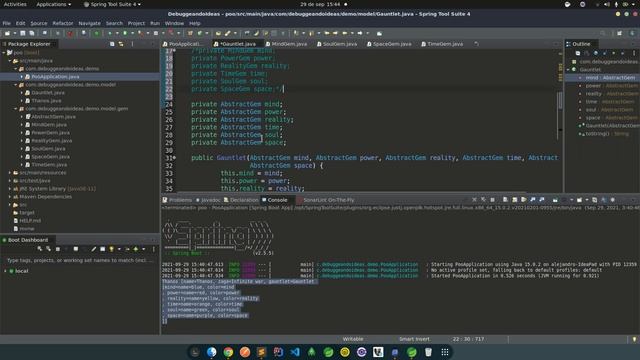Expand the src/main/resources folder
Screen dimensions: 640x360
click(10, 173)
